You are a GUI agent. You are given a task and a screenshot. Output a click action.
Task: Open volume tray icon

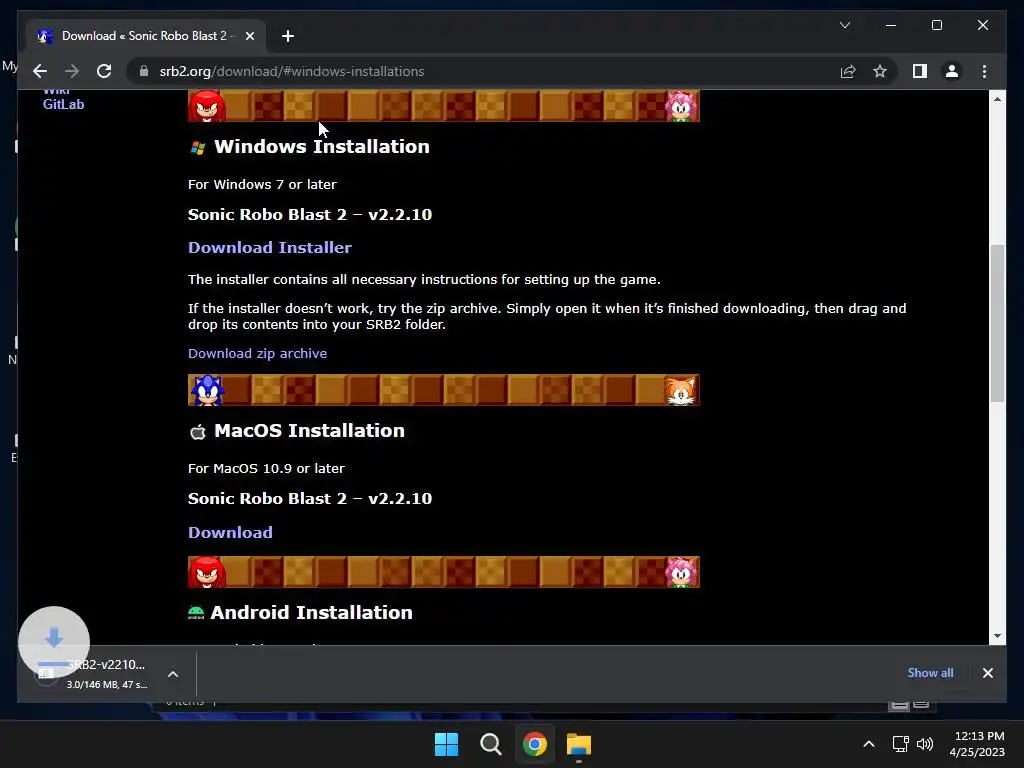[x=925, y=744]
